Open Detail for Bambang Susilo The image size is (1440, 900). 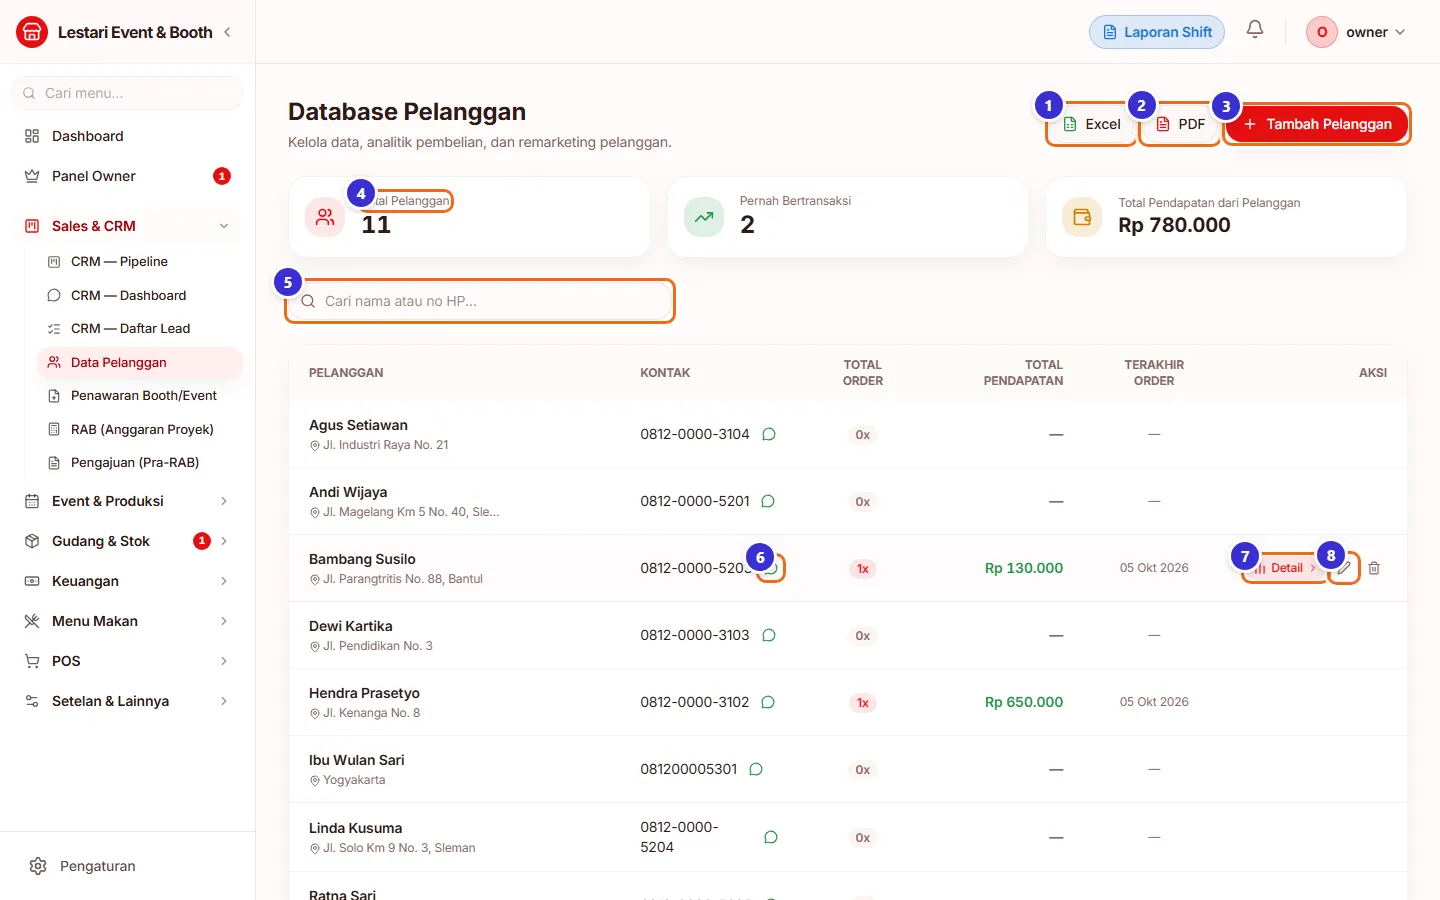point(1285,568)
